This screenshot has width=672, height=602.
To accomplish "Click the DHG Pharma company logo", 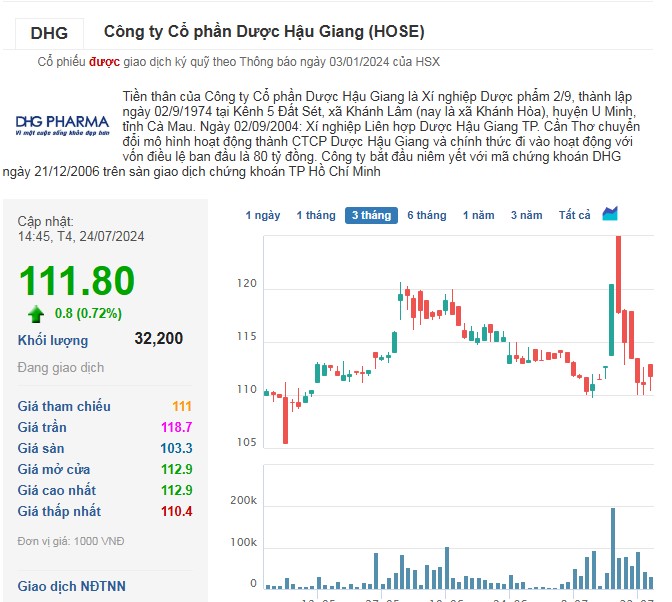I will click(x=62, y=123).
